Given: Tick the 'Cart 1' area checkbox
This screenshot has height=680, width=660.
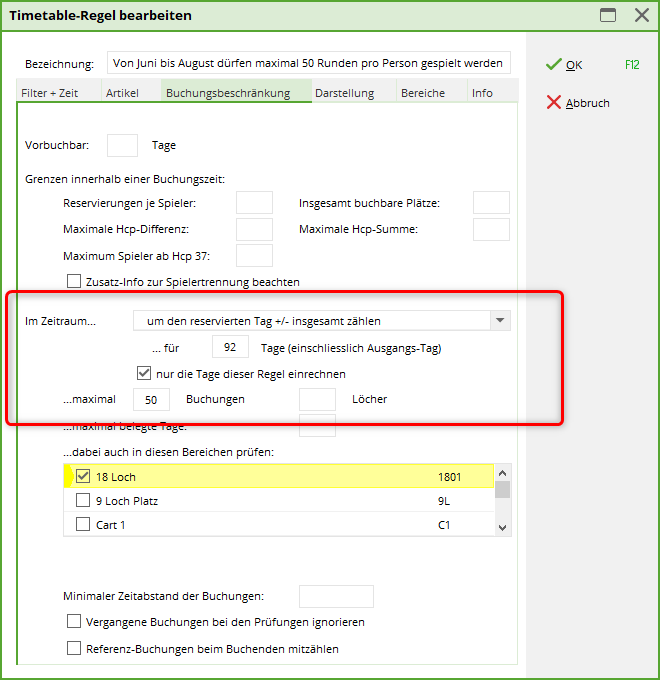Looking at the screenshot, I should tap(84, 524).
